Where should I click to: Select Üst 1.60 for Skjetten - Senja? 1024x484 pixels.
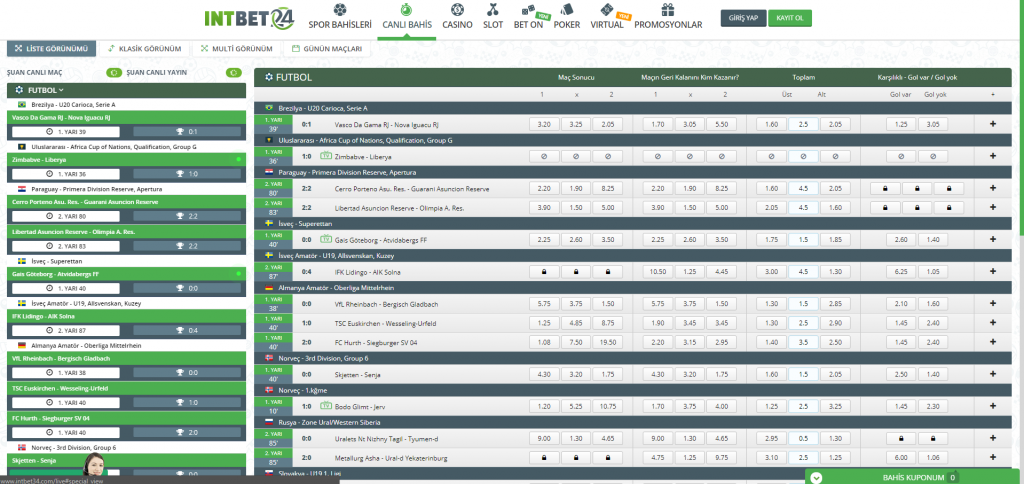pyautogui.click(x=771, y=374)
